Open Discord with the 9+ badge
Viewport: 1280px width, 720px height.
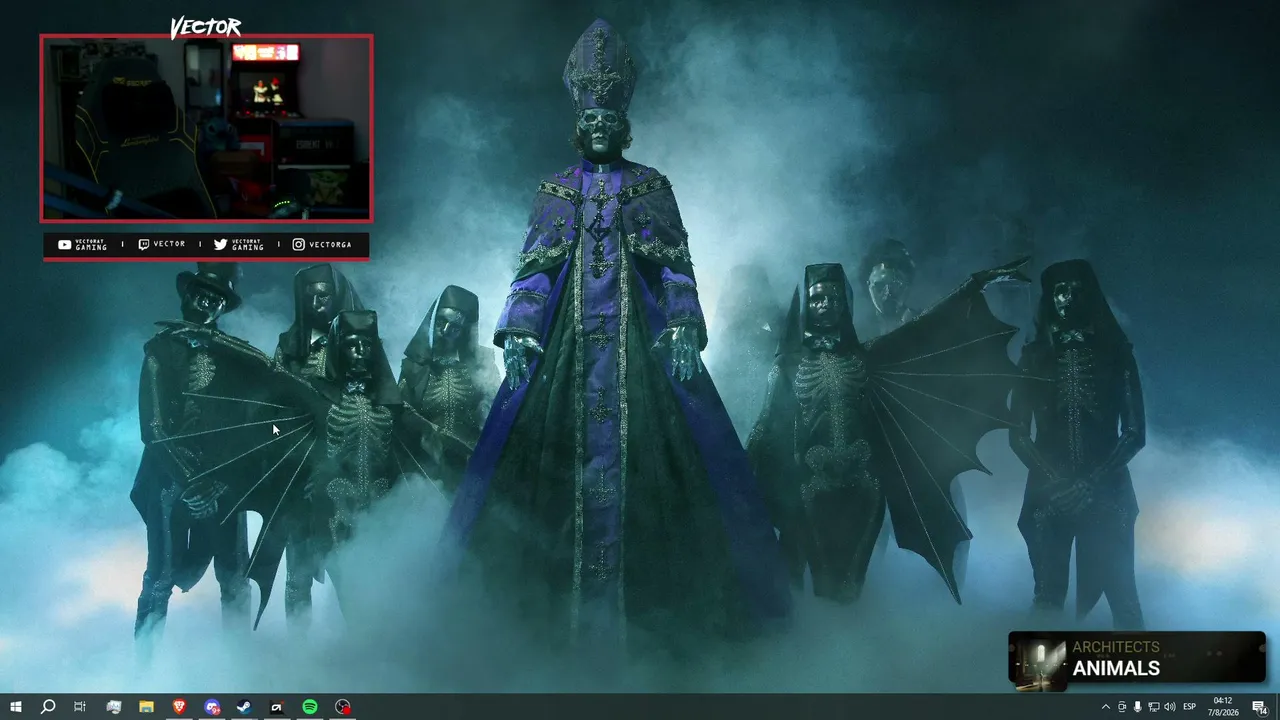click(x=212, y=707)
